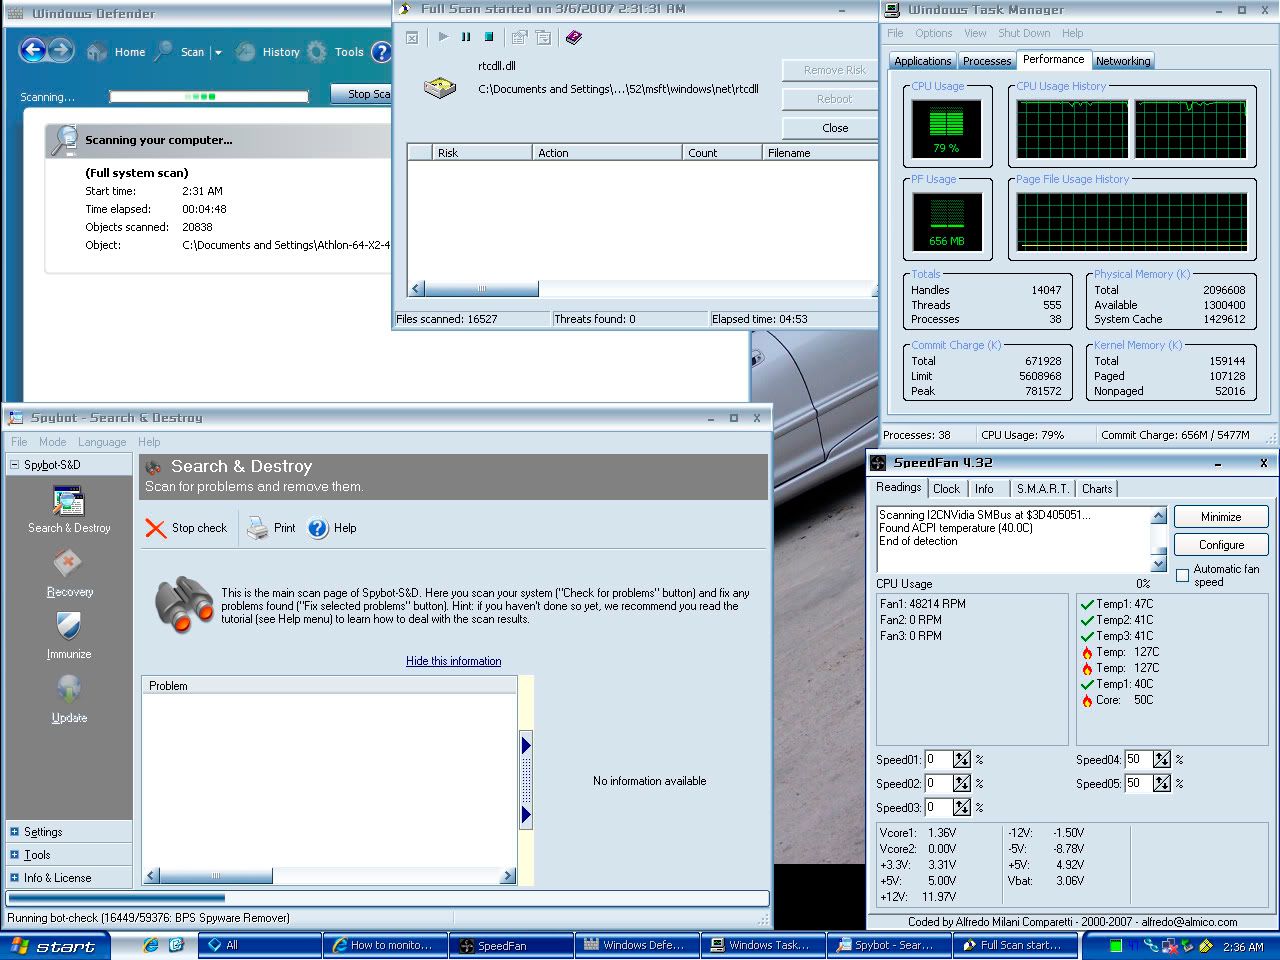Switch to the Processes tab in Task Manager
This screenshot has width=1280, height=960.
coord(986,61)
